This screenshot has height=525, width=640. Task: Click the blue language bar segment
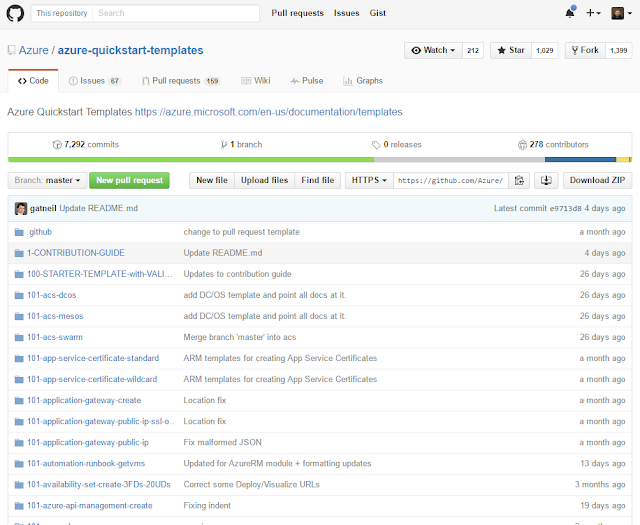[x=580, y=160]
